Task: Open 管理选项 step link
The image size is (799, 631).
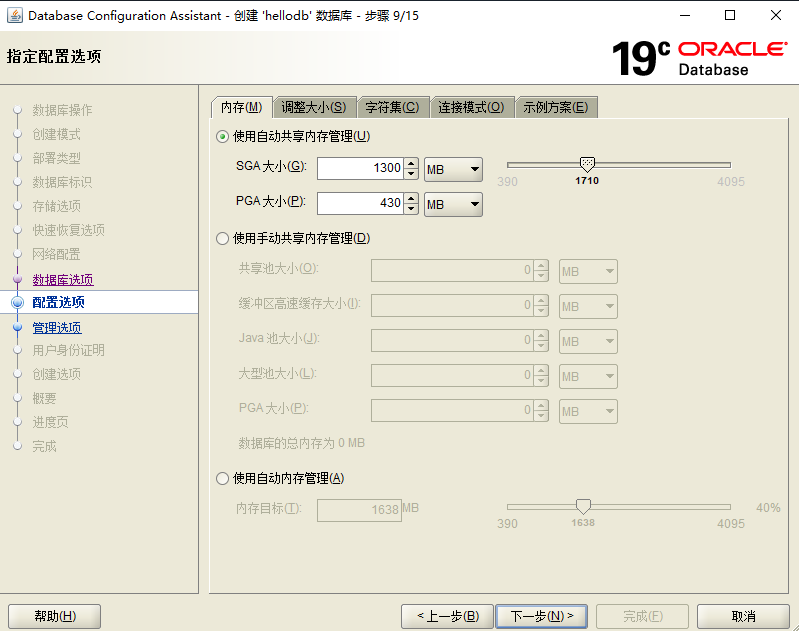Action: click(x=57, y=327)
